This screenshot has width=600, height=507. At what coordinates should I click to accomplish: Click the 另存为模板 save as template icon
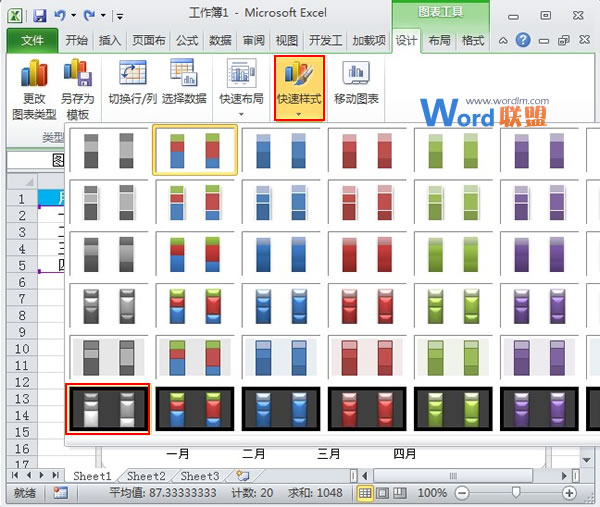click(x=77, y=75)
